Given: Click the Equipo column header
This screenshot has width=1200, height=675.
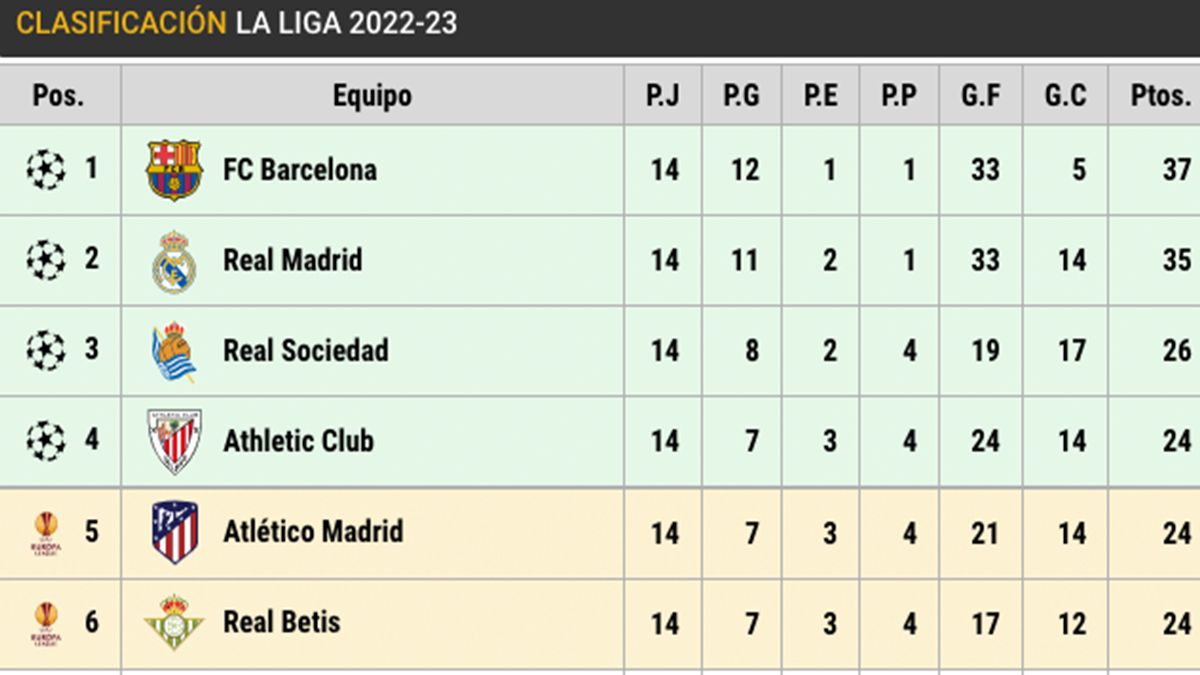Looking at the screenshot, I should tap(372, 96).
